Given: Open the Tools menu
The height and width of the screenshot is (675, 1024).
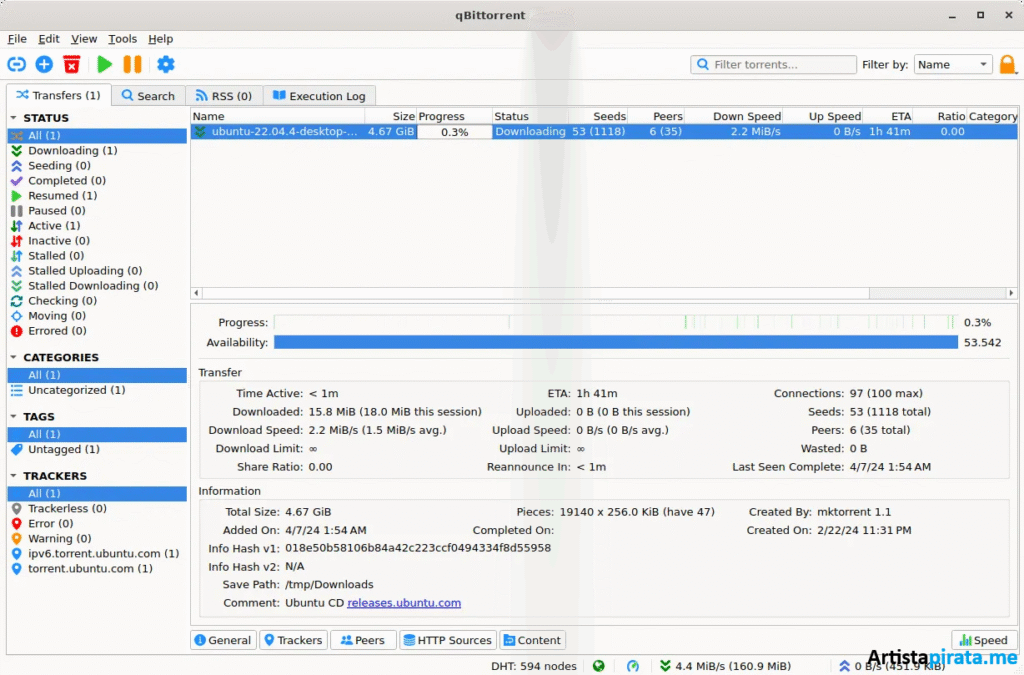Looking at the screenshot, I should 122,38.
